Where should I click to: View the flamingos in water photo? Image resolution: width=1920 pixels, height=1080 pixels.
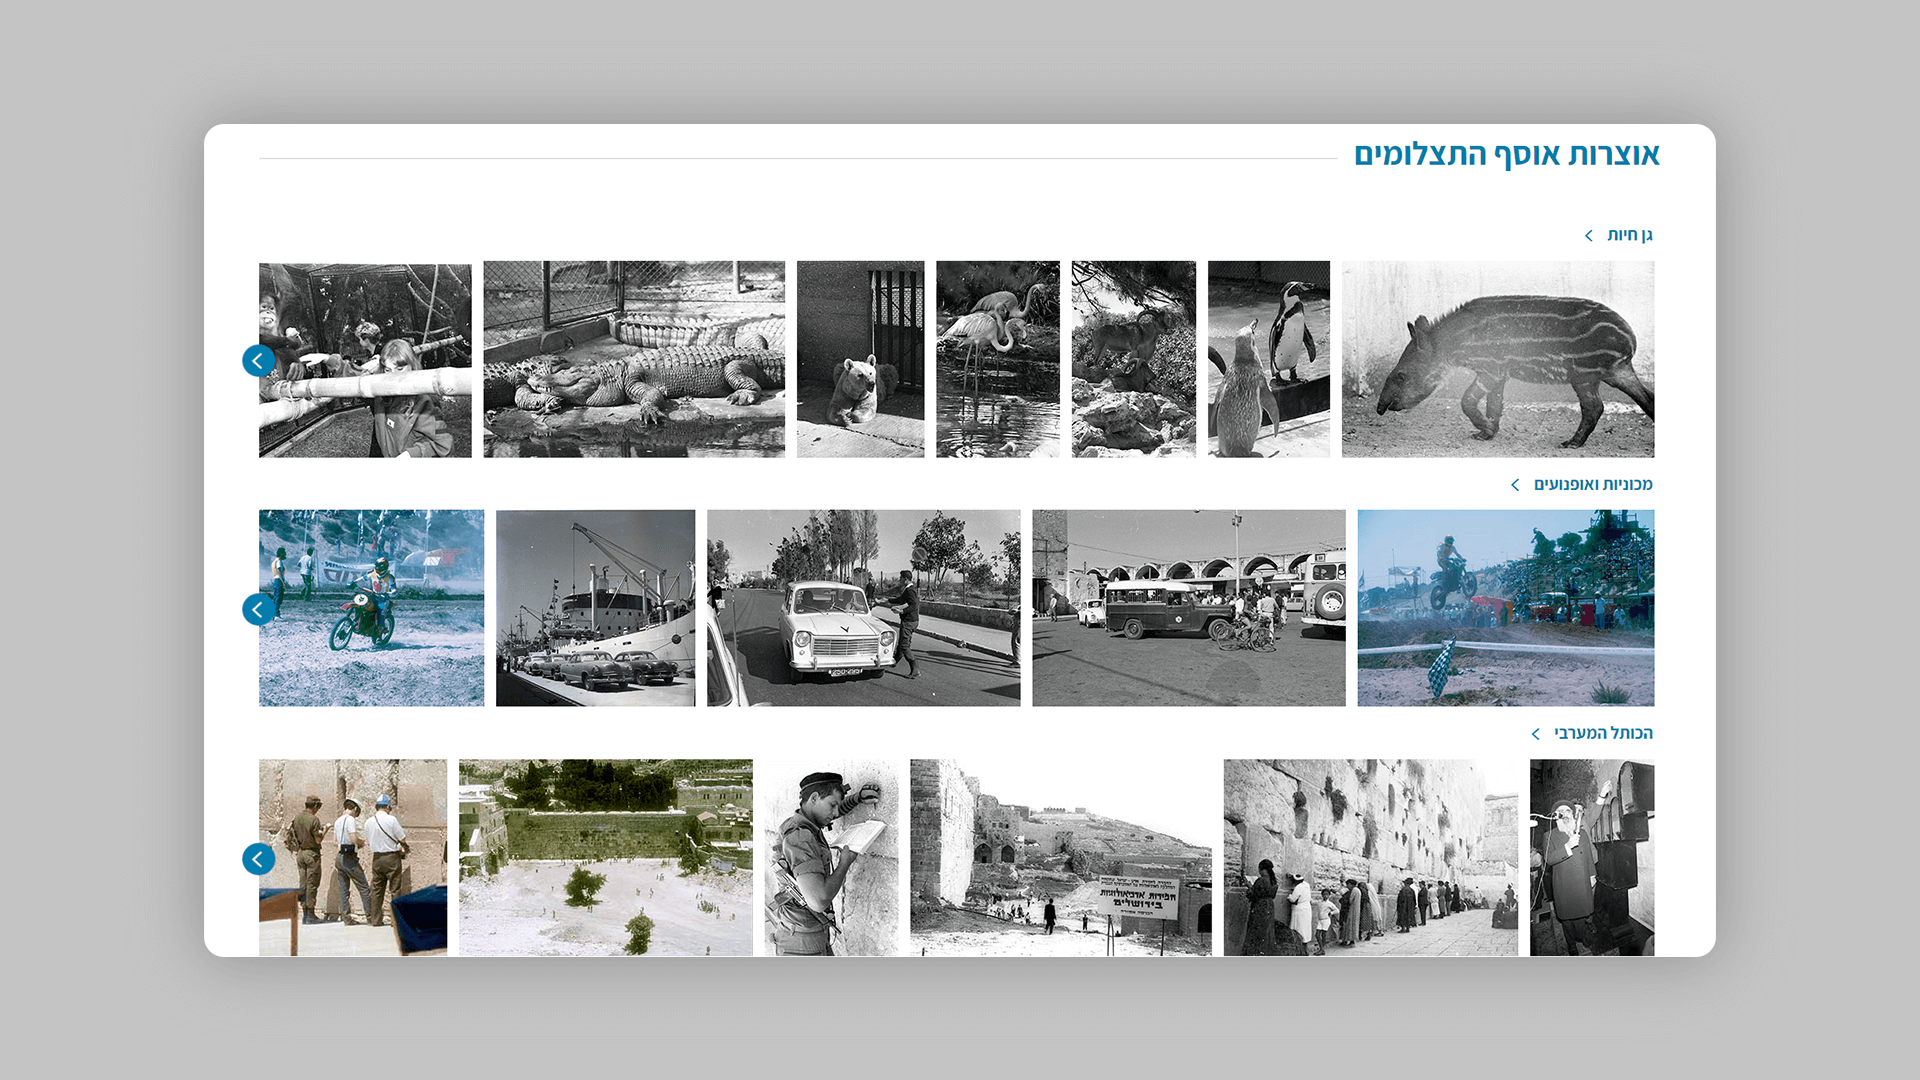[x=997, y=359]
